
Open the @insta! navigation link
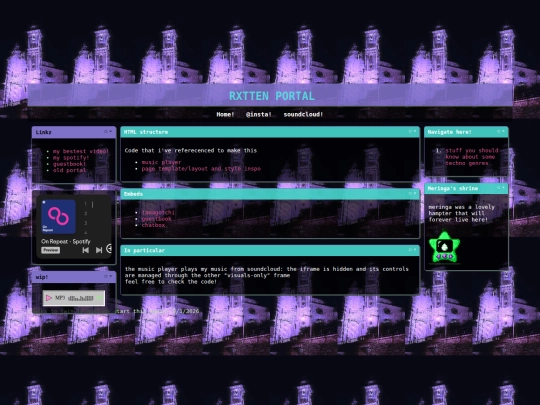(x=259, y=114)
